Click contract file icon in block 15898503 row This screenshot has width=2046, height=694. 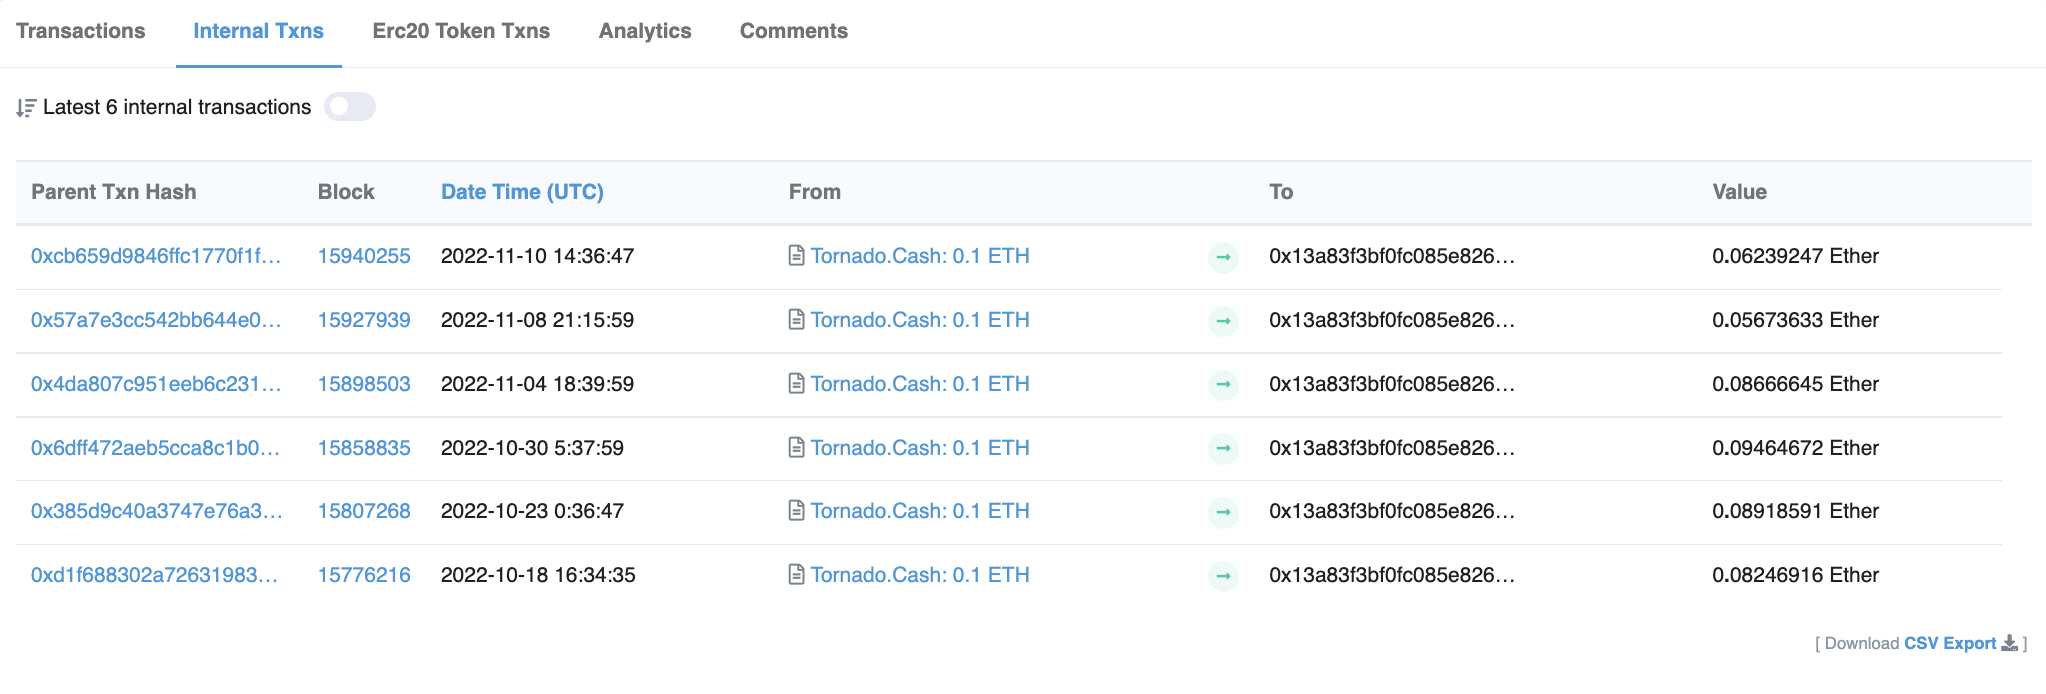coord(796,384)
